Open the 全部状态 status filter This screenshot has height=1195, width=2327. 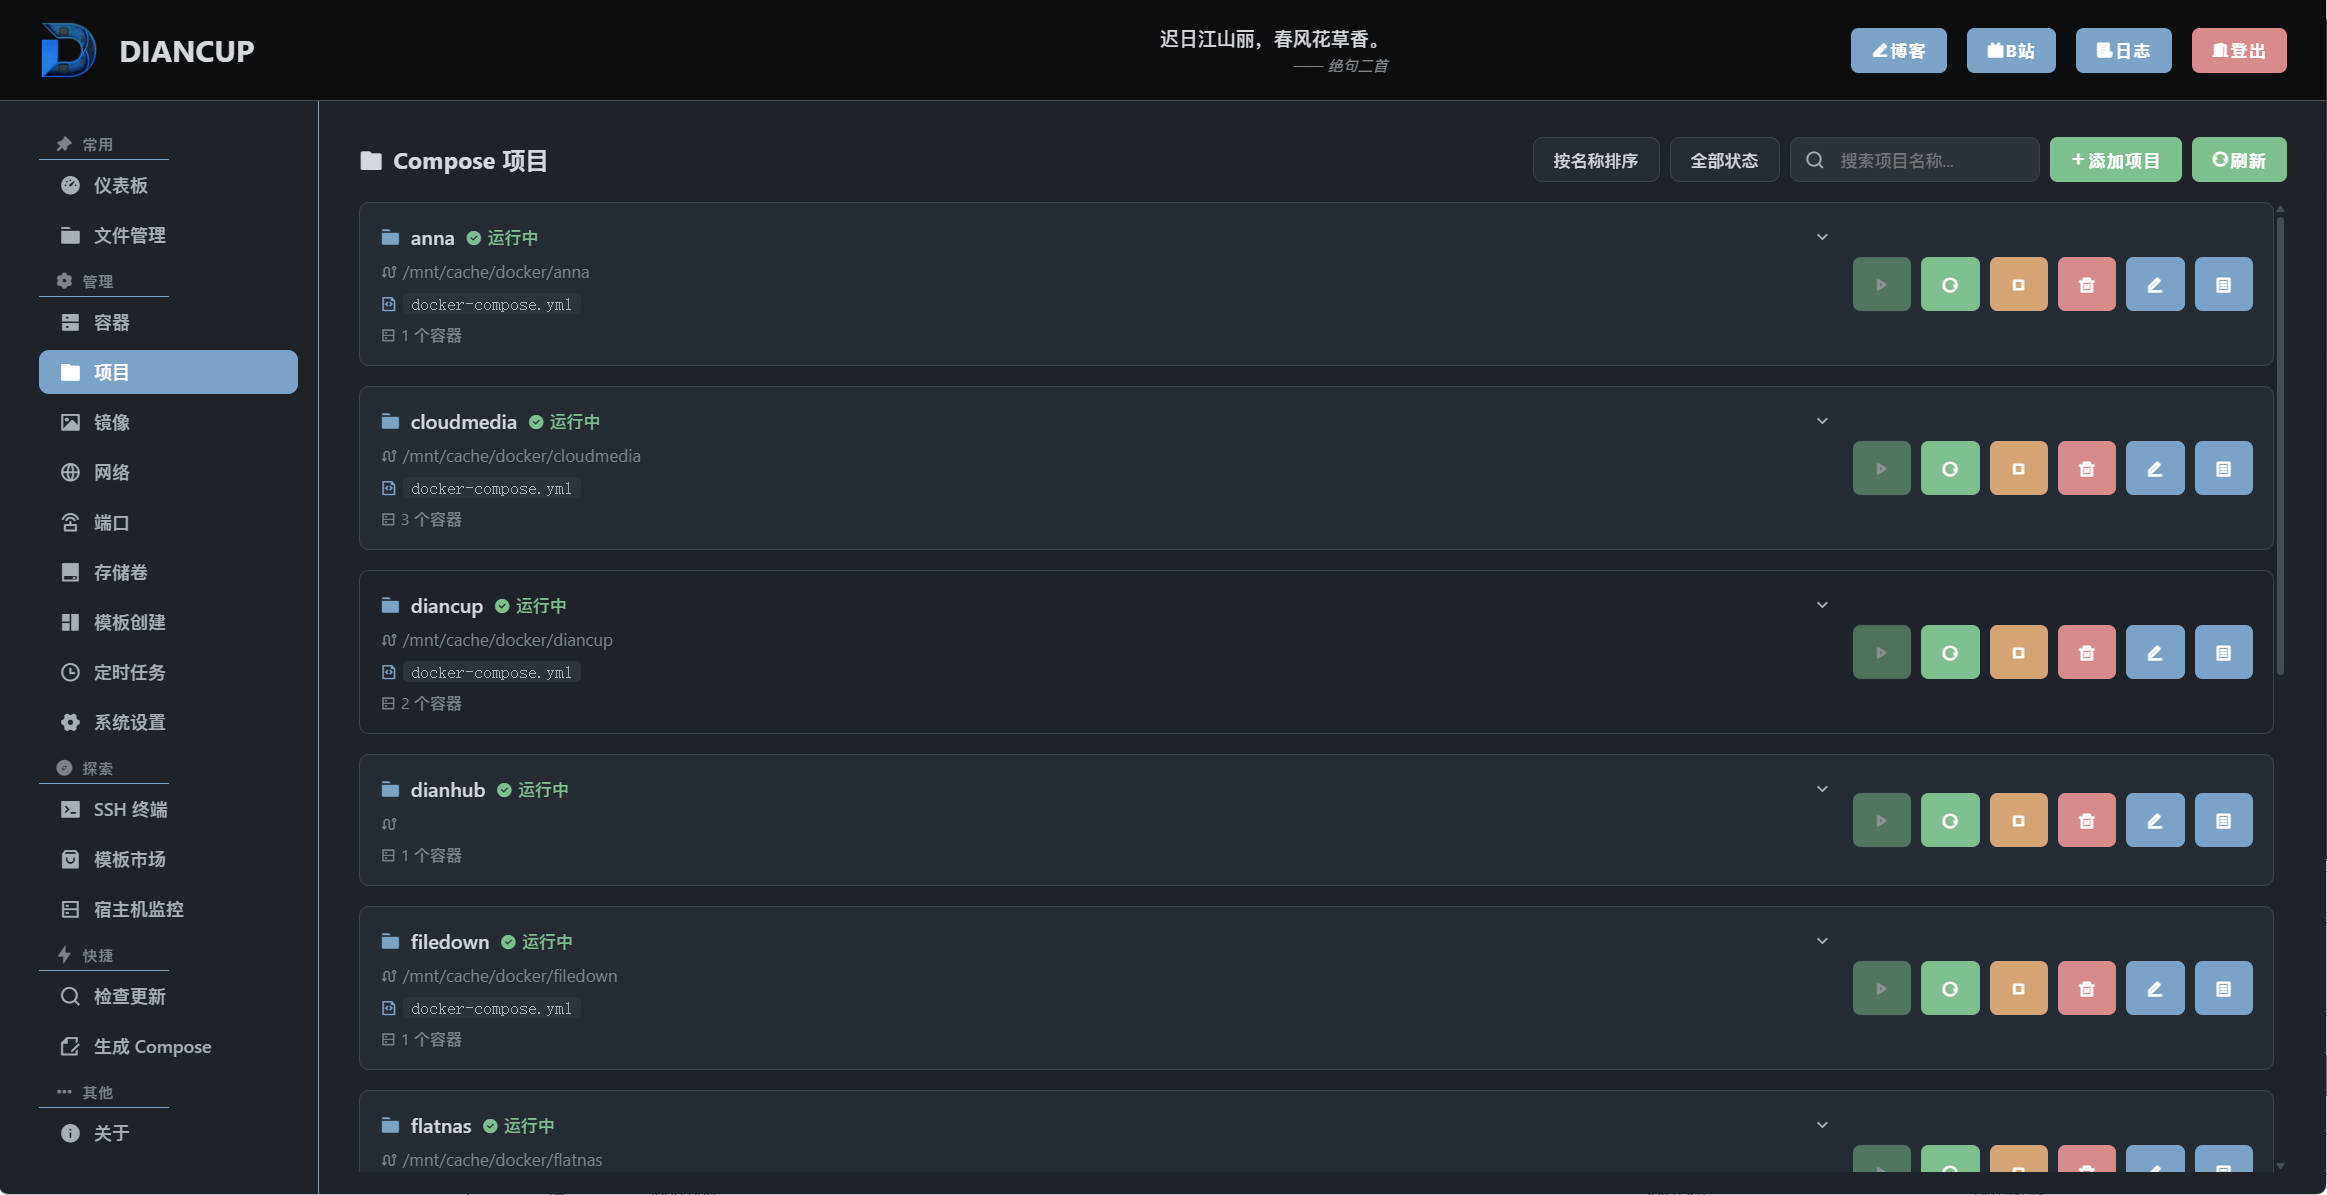click(x=1723, y=161)
